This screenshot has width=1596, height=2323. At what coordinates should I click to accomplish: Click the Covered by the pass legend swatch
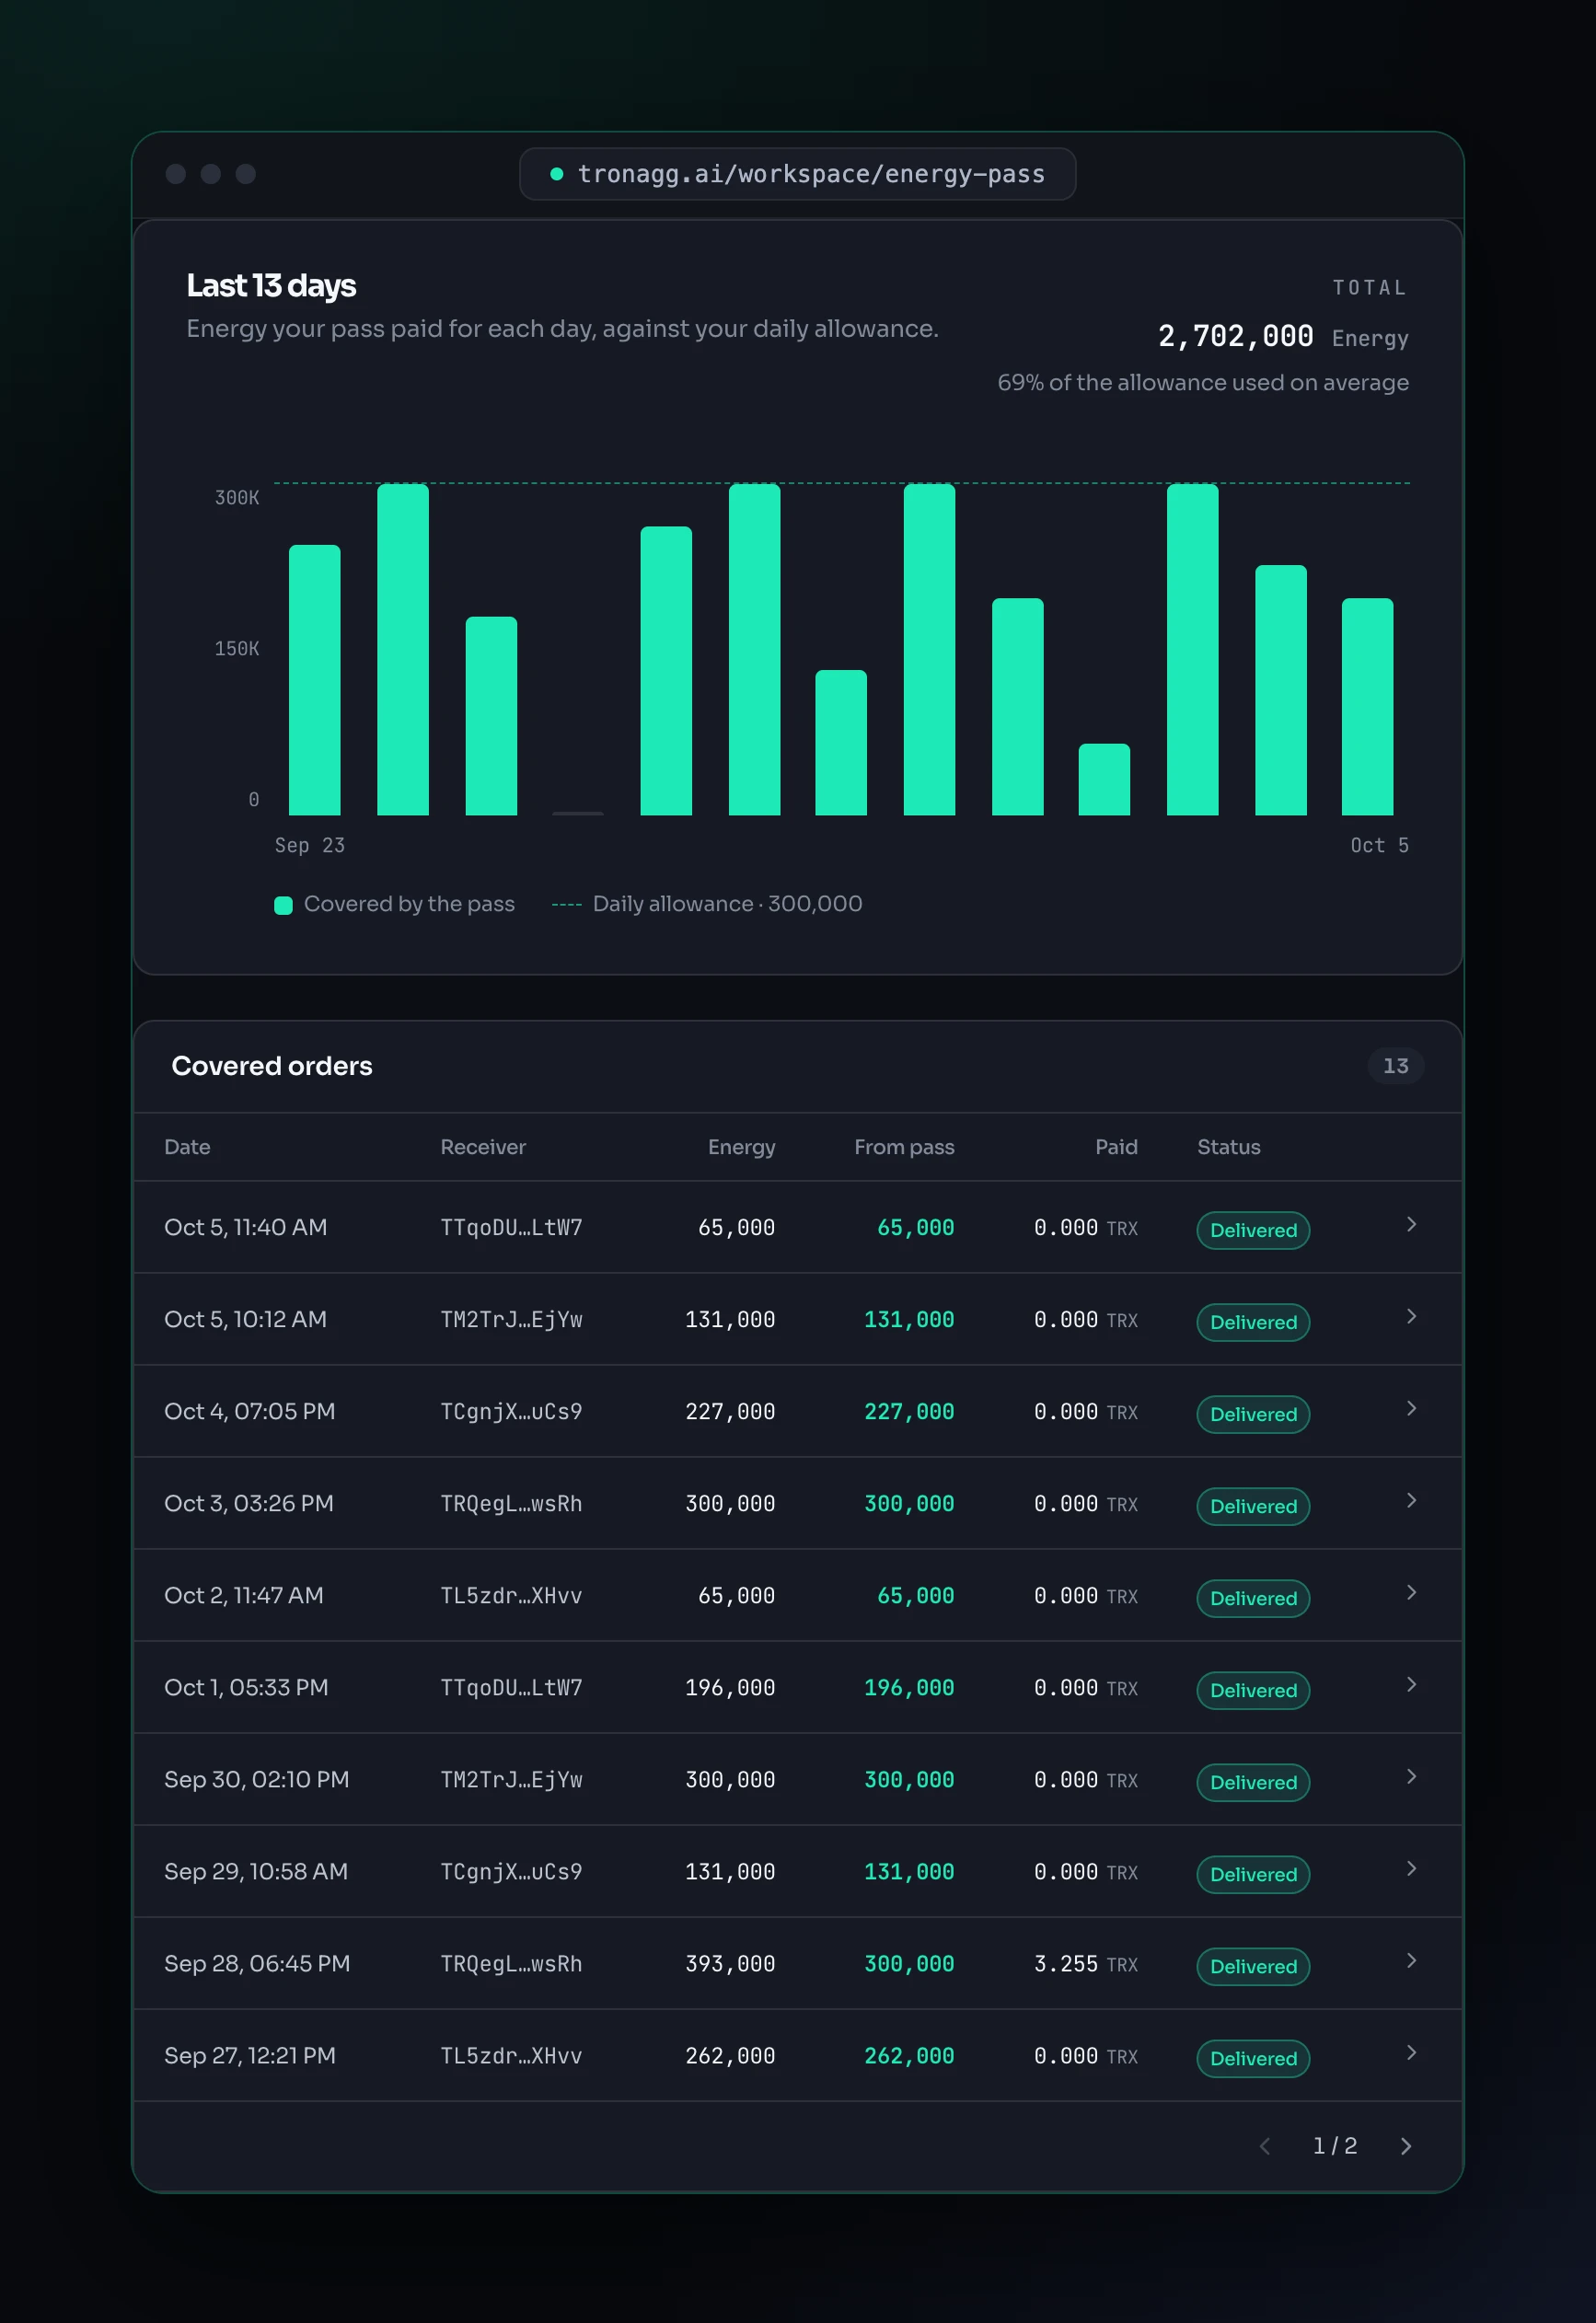(283, 905)
